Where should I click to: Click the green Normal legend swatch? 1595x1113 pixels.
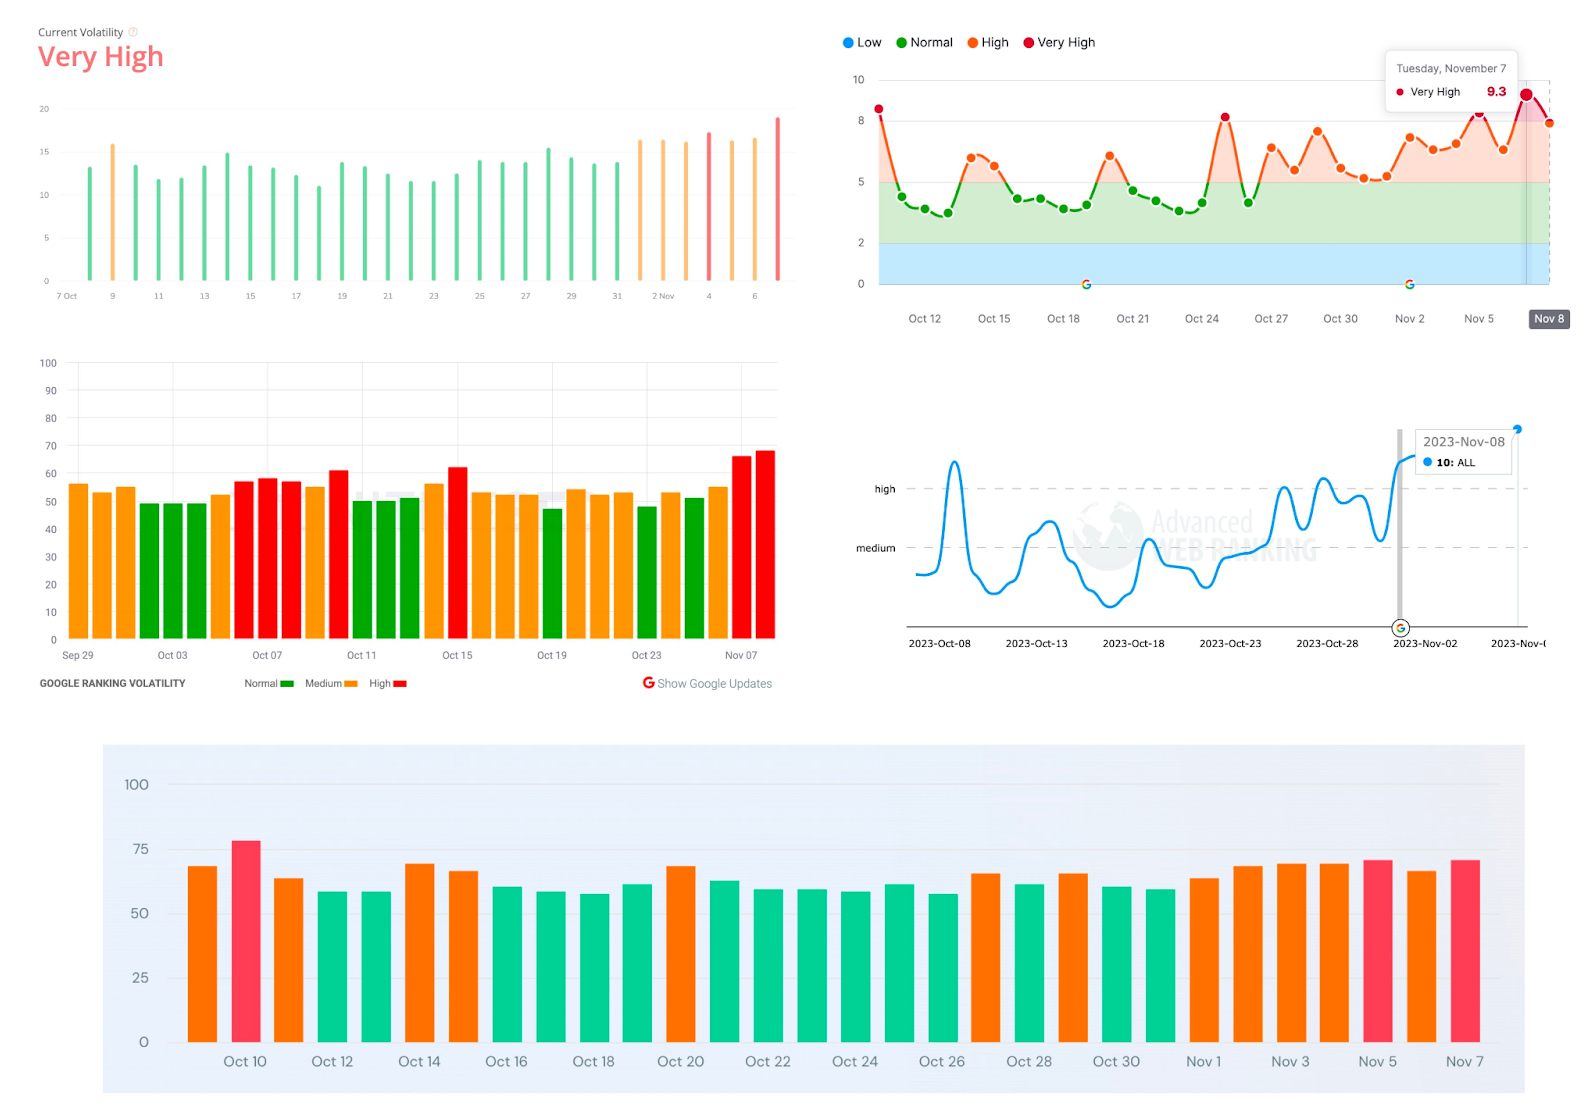[288, 684]
